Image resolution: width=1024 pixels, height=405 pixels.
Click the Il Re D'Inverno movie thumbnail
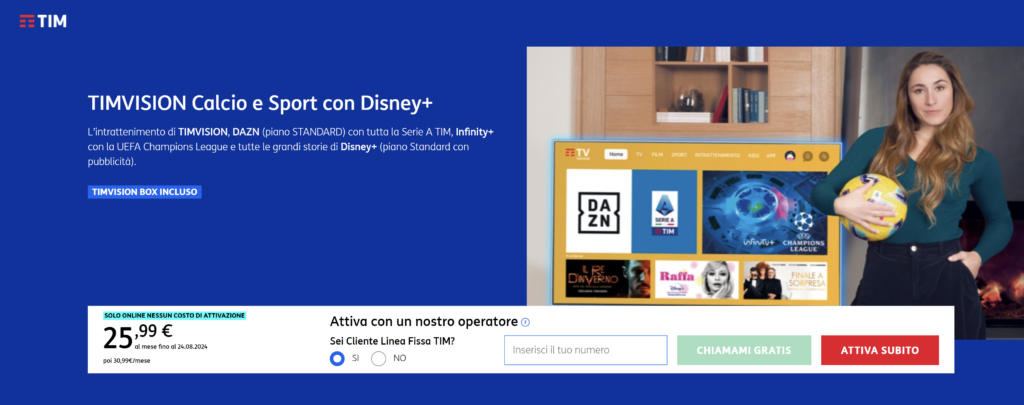pyautogui.click(x=608, y=280)
